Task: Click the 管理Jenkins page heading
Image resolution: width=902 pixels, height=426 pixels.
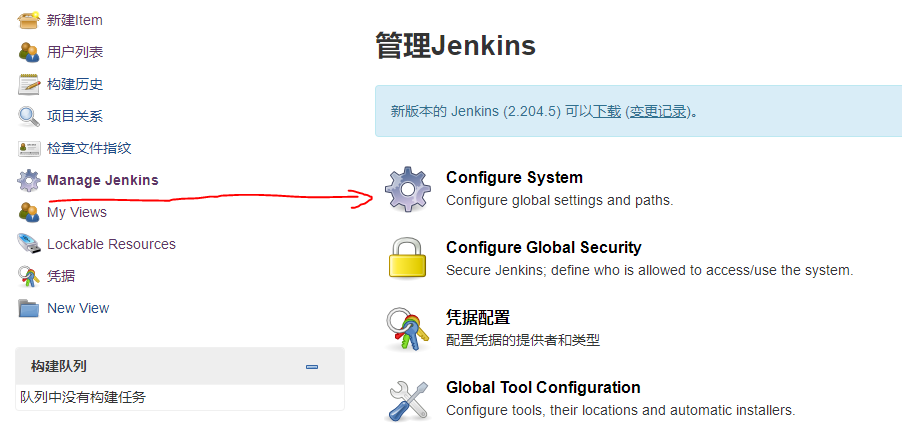Action: [456, 45]
